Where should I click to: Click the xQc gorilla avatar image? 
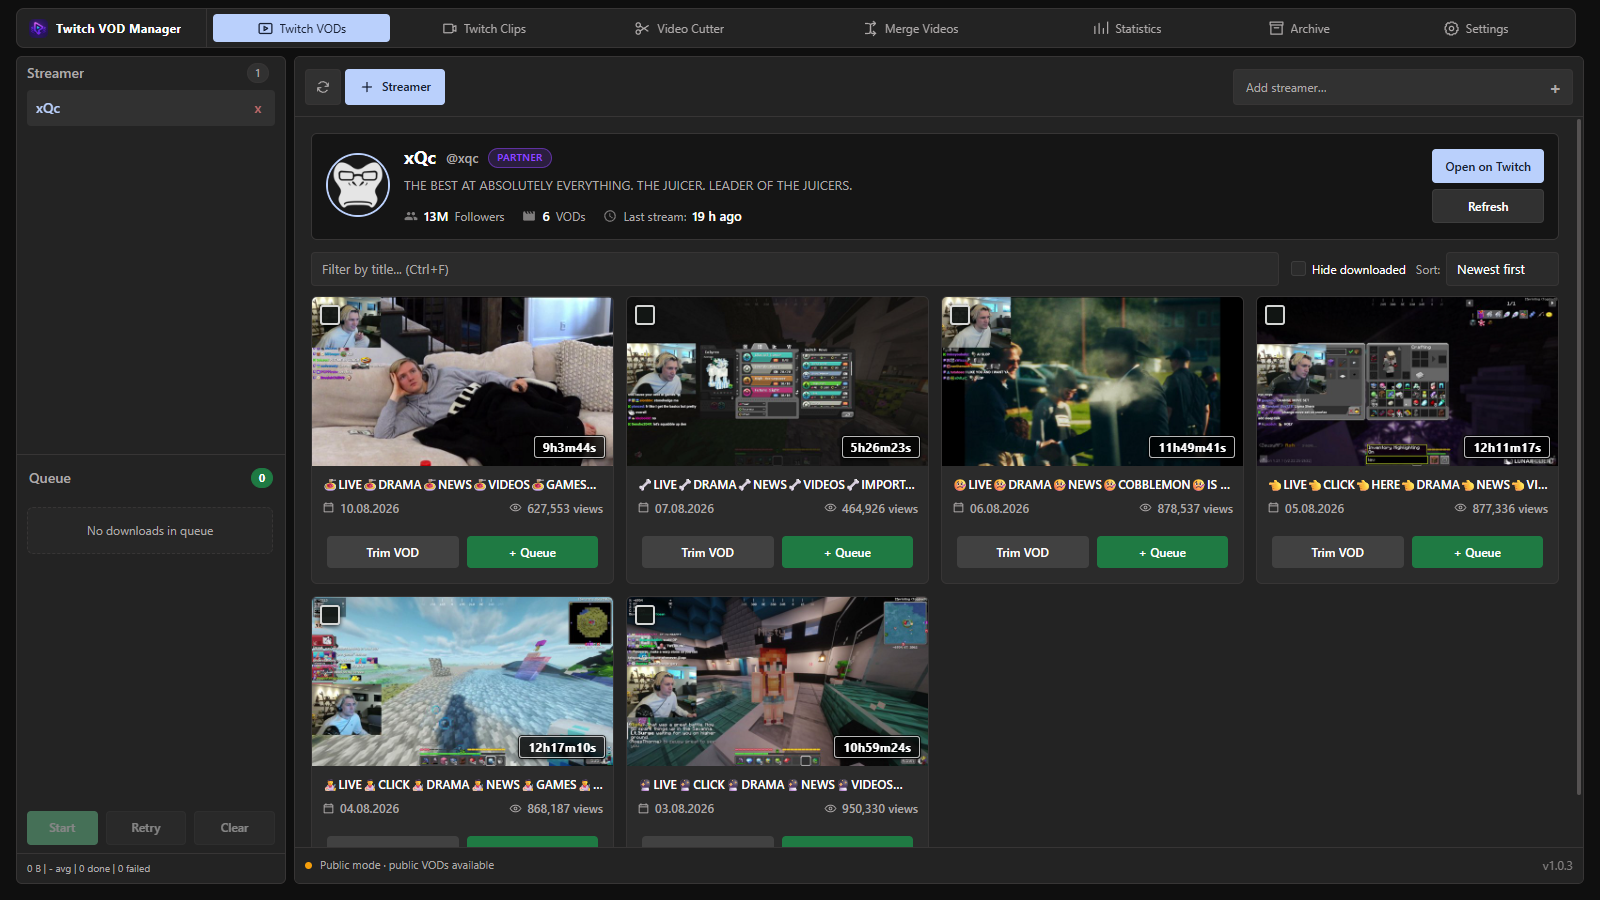coord(358,185)
